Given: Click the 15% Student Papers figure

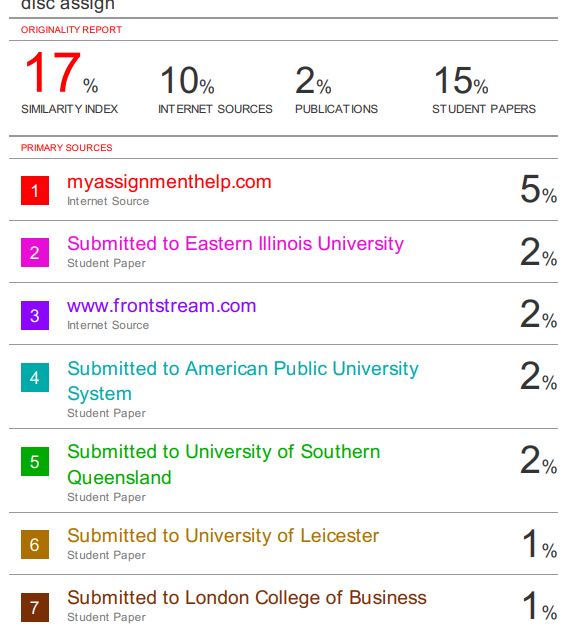Looking at the screenshot, I should tap(461, 81).
